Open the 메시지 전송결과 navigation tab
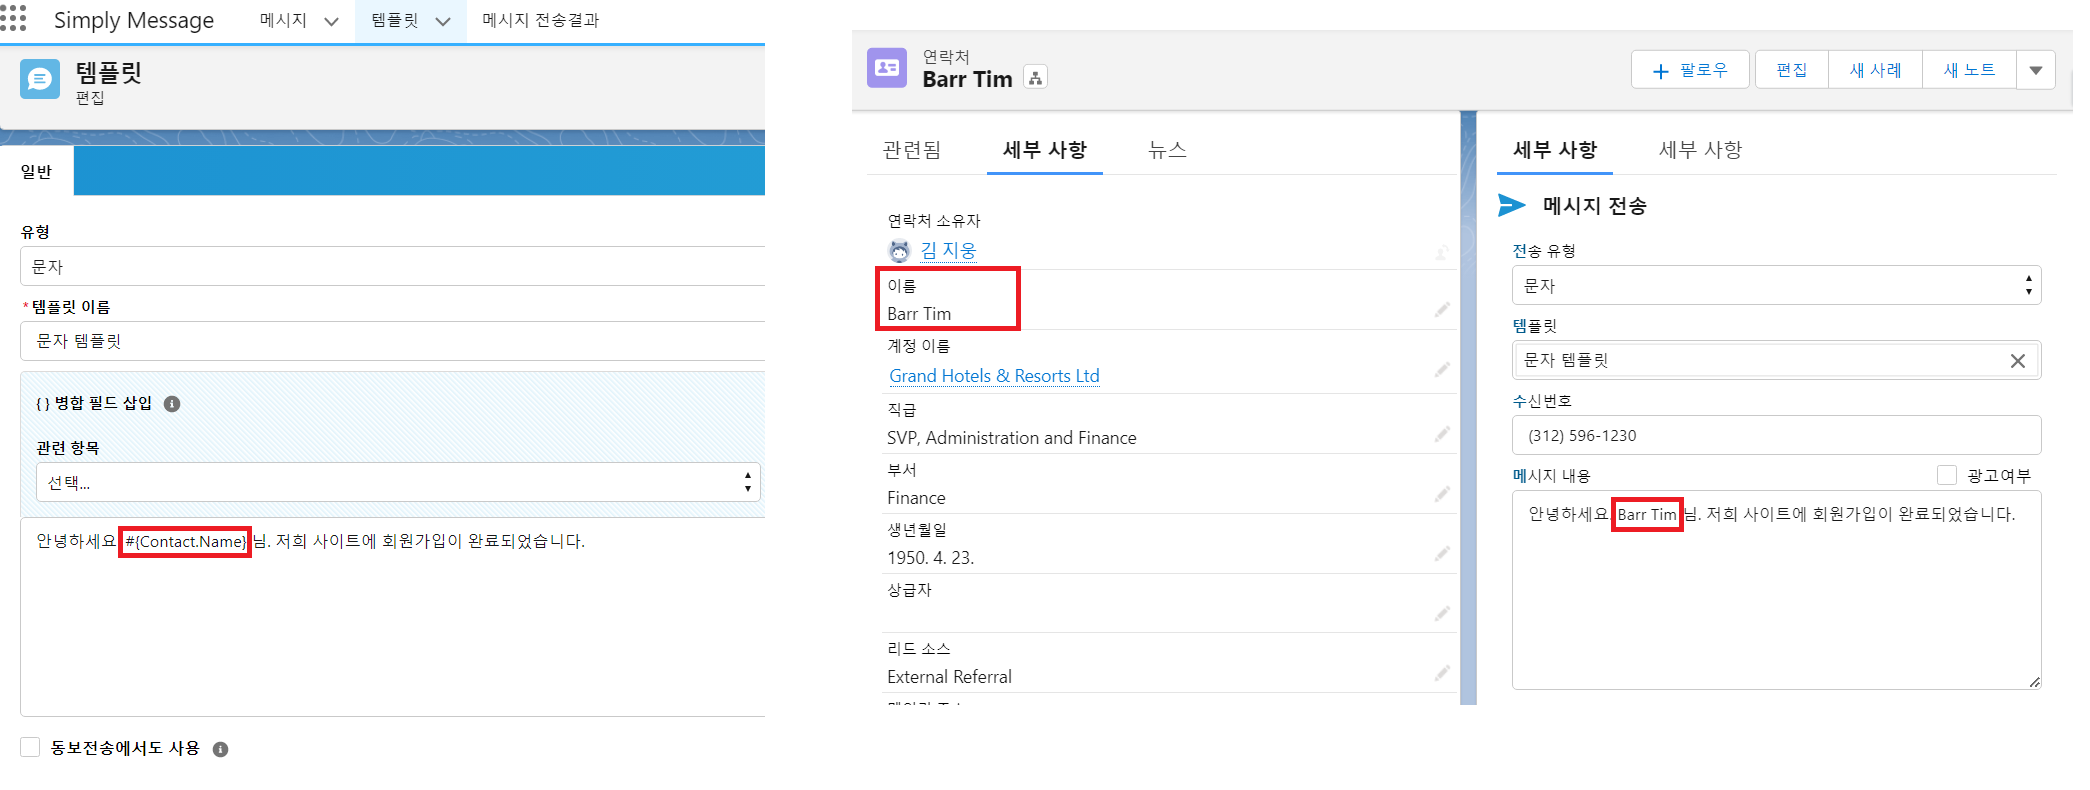 pyautogui.click(x=540, y=20)
